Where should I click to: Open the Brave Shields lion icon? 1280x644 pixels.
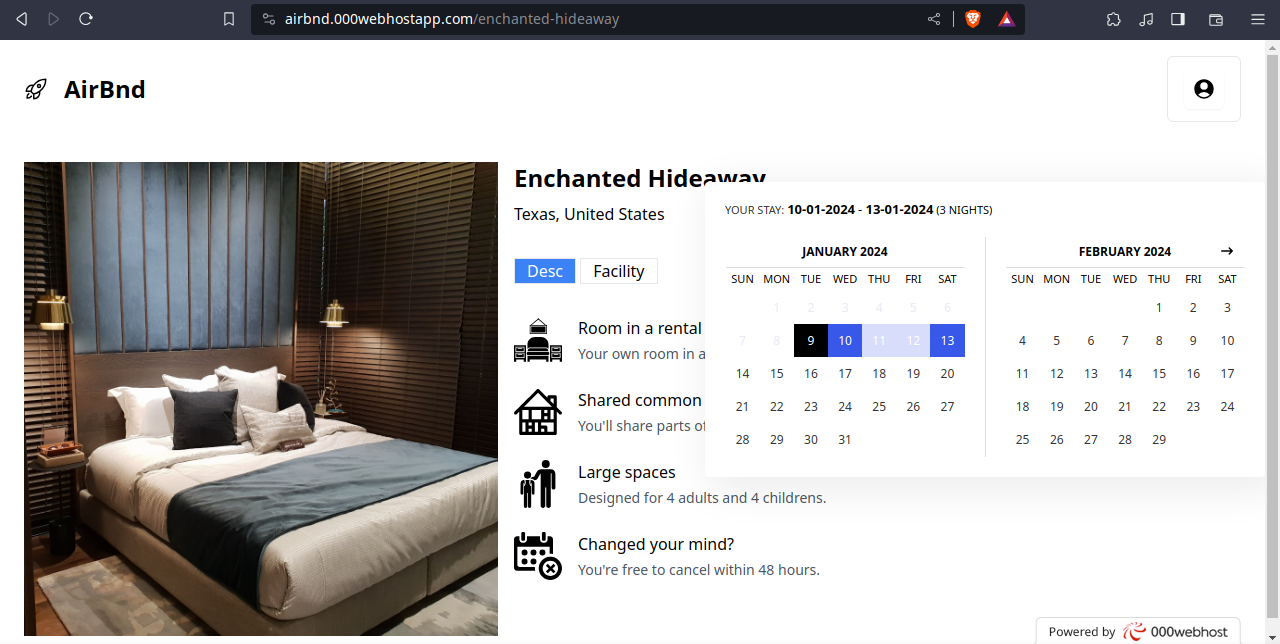pyautogui.click(x=972, y=19)
